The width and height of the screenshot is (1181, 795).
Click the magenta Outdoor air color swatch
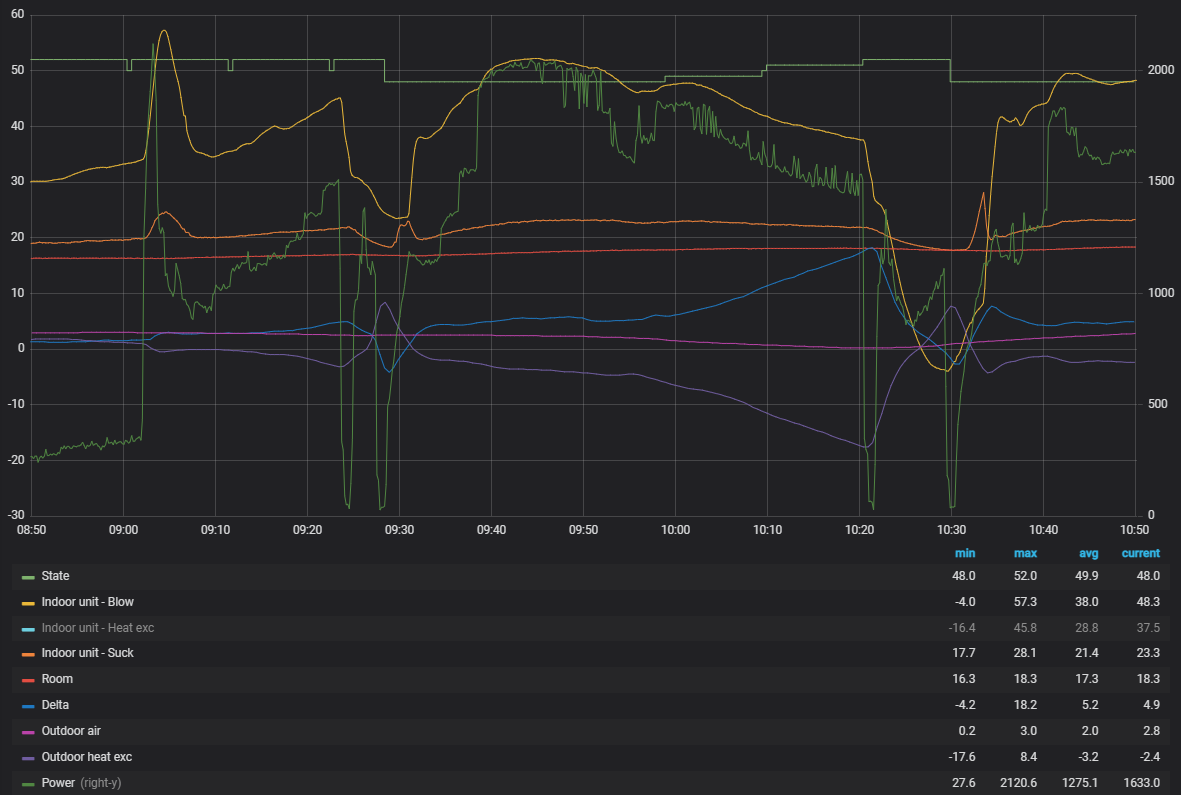tap(28, 731)
